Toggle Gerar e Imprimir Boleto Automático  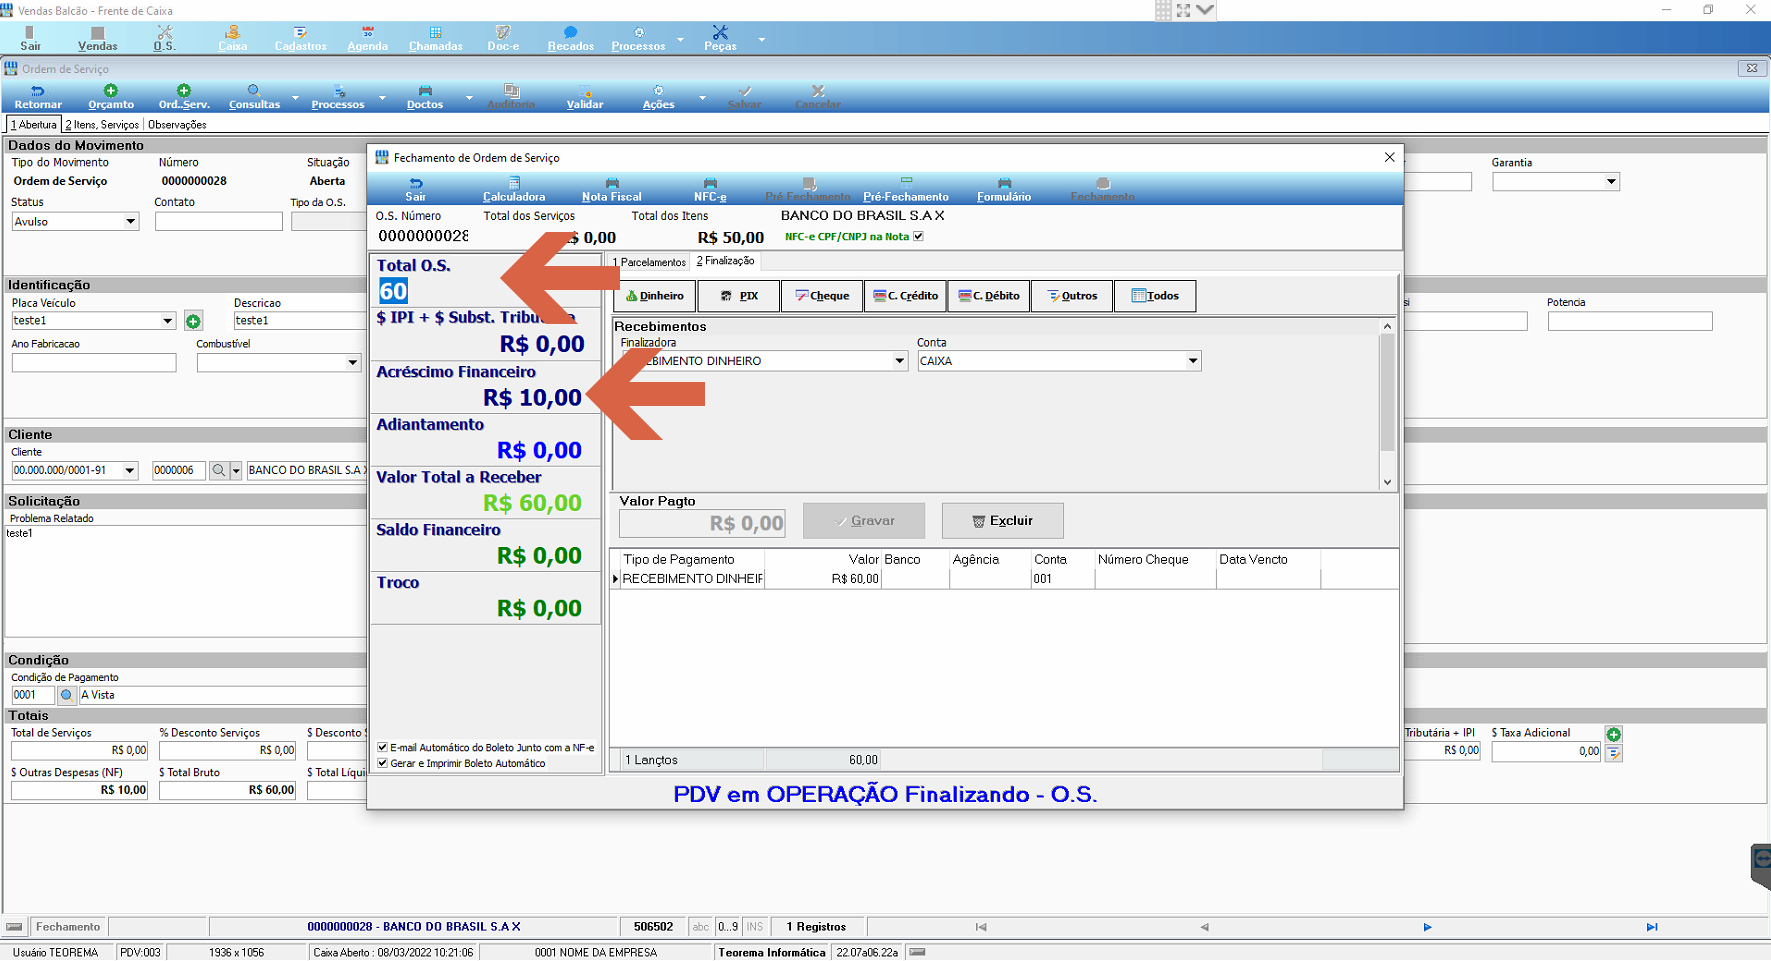point(382,763)
